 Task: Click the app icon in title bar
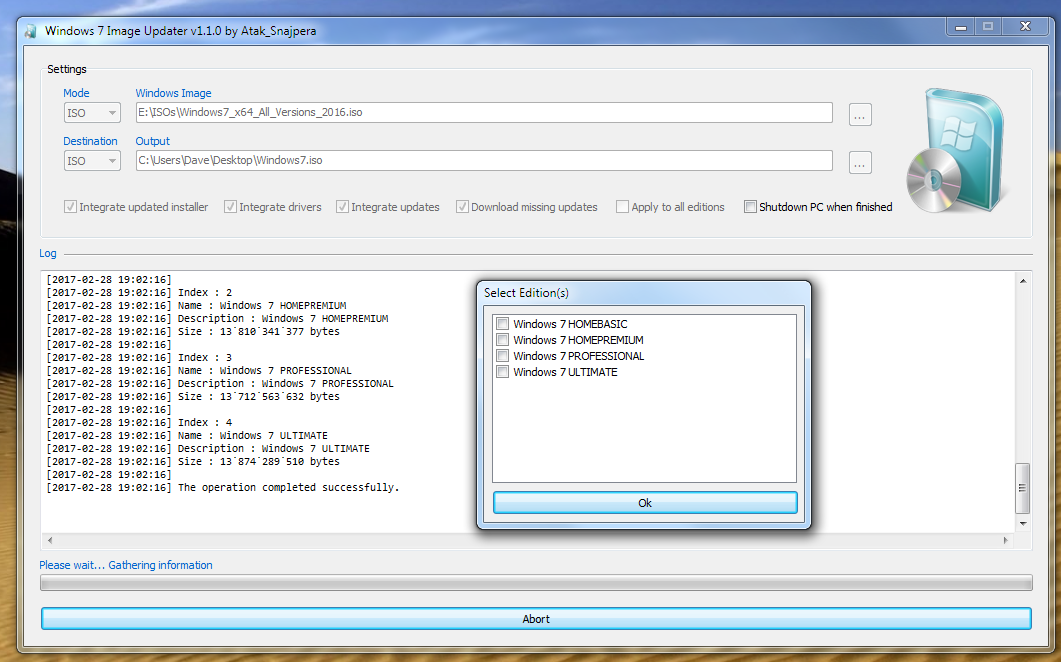[x=30, y=31]
